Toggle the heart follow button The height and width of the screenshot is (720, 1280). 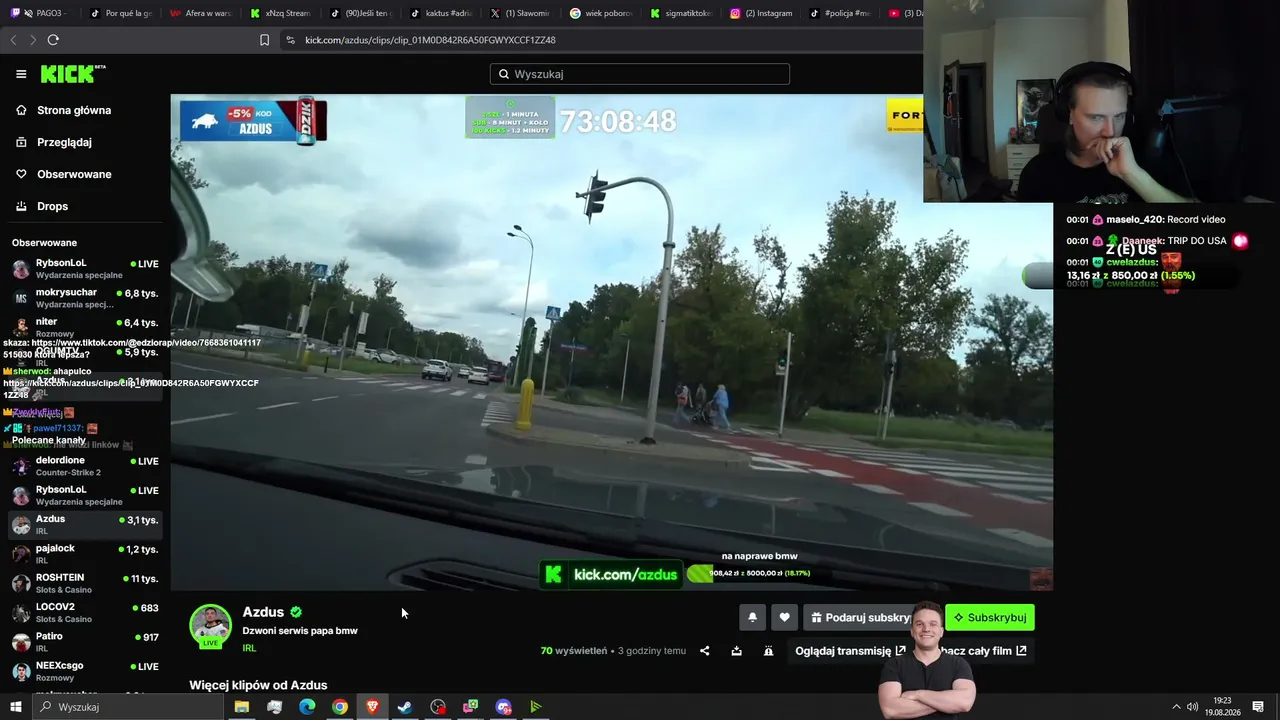pyautogui.click(x=784, y=618)
